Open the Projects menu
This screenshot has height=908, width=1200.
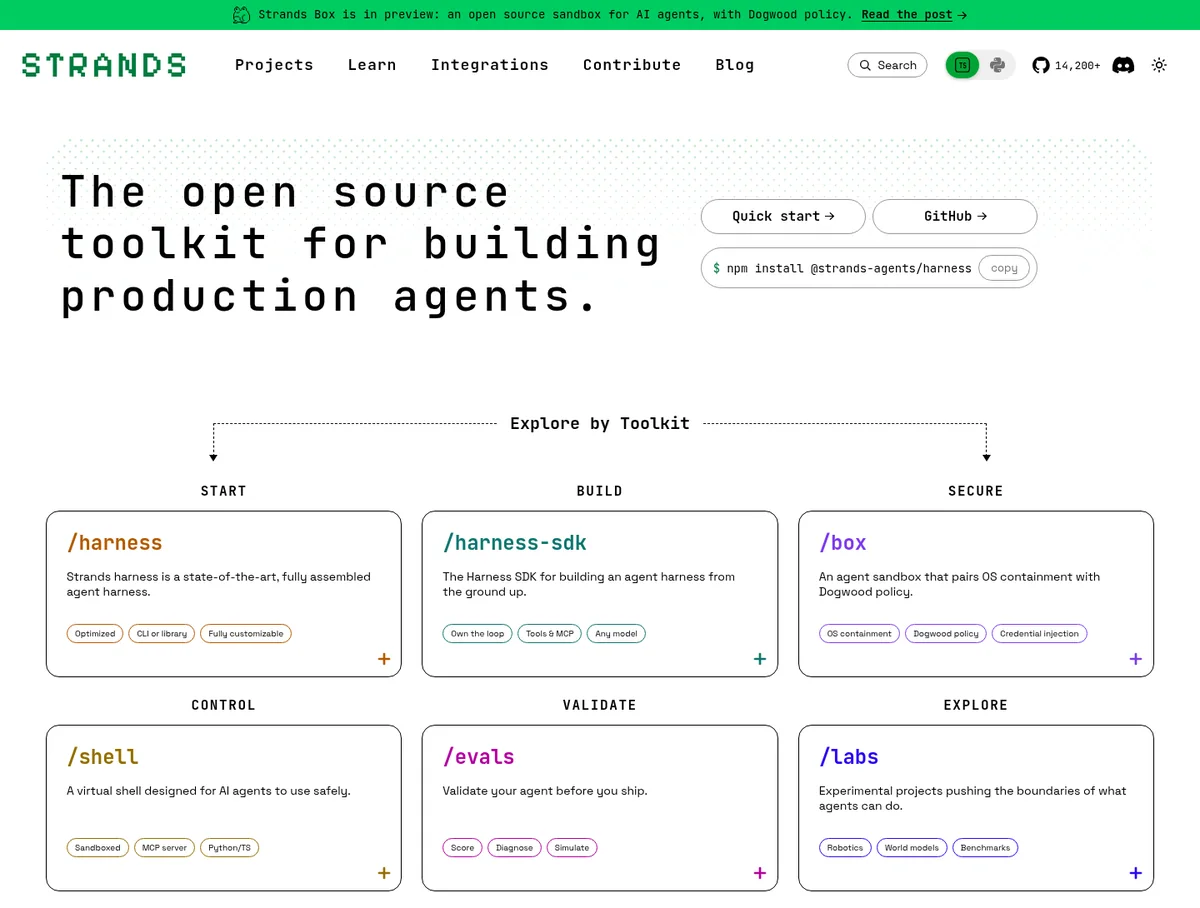(x=274, y=65)
